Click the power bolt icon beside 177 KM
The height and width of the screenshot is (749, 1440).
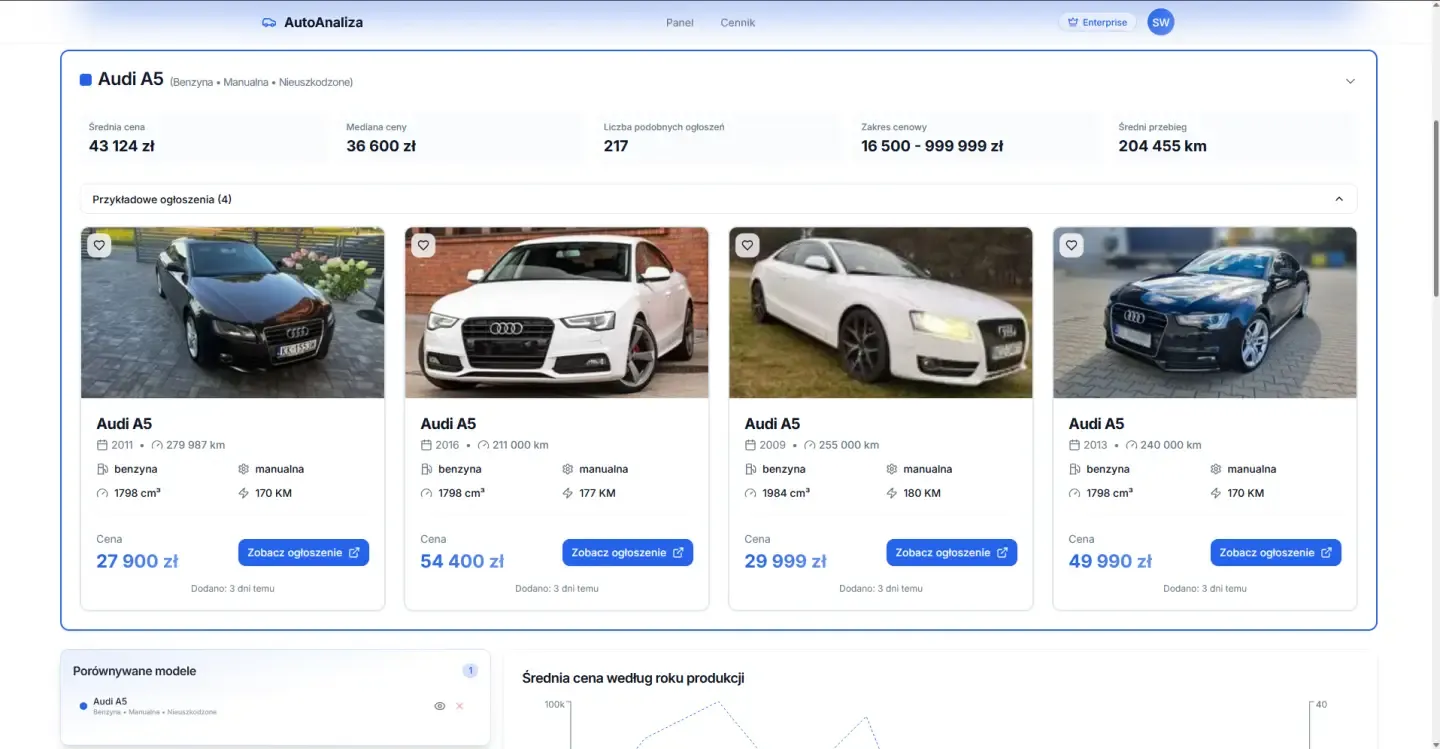[x=567, y=493]
